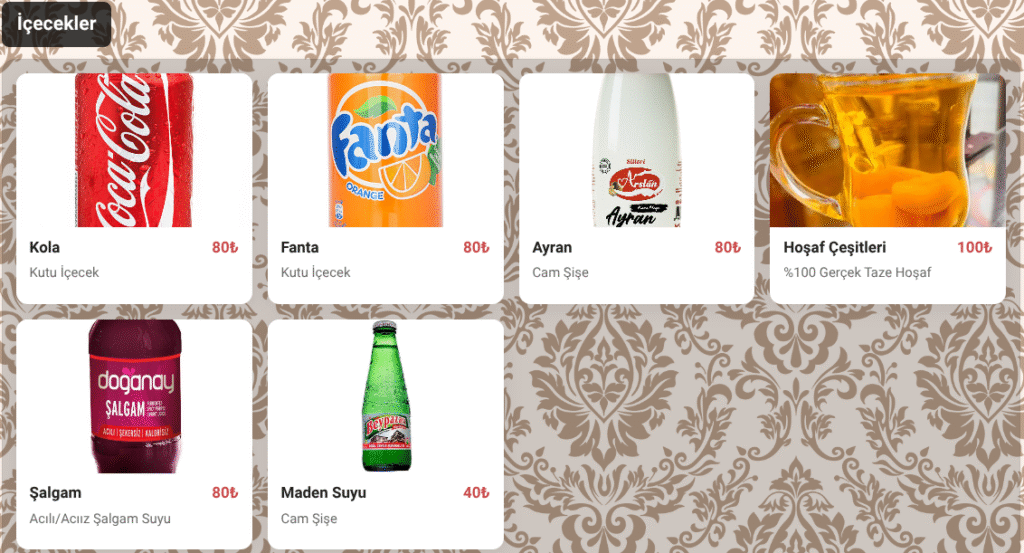The height and width of the screenshot is (553, 1024).
Task: Open the Fanta item title
Action: click(300, 247)
